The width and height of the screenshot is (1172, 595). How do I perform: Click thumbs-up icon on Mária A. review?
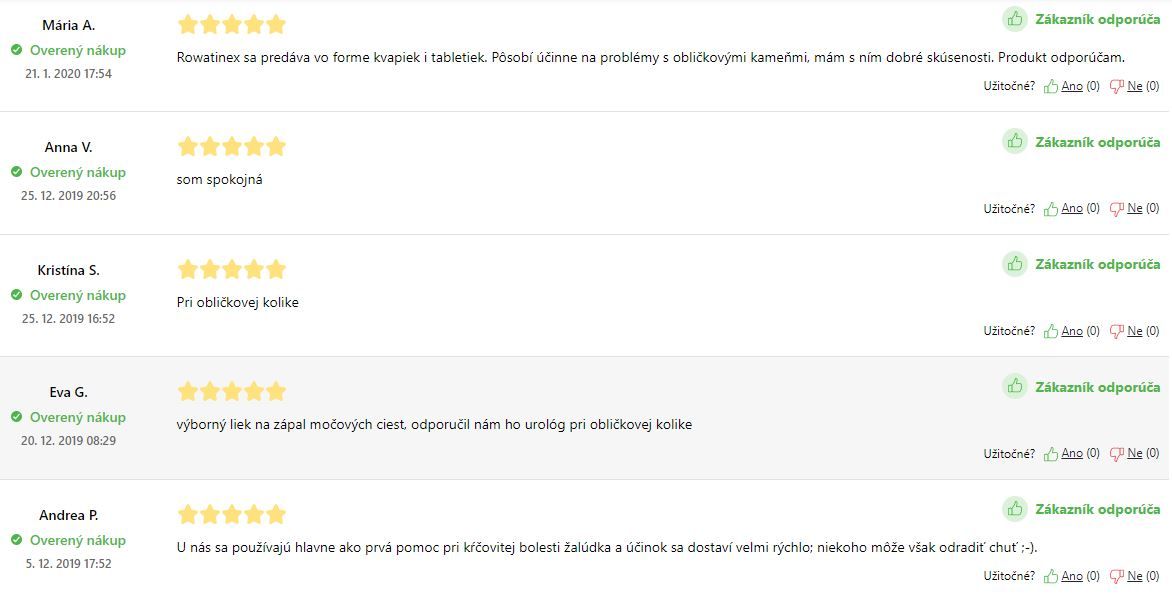[1051, 86]
